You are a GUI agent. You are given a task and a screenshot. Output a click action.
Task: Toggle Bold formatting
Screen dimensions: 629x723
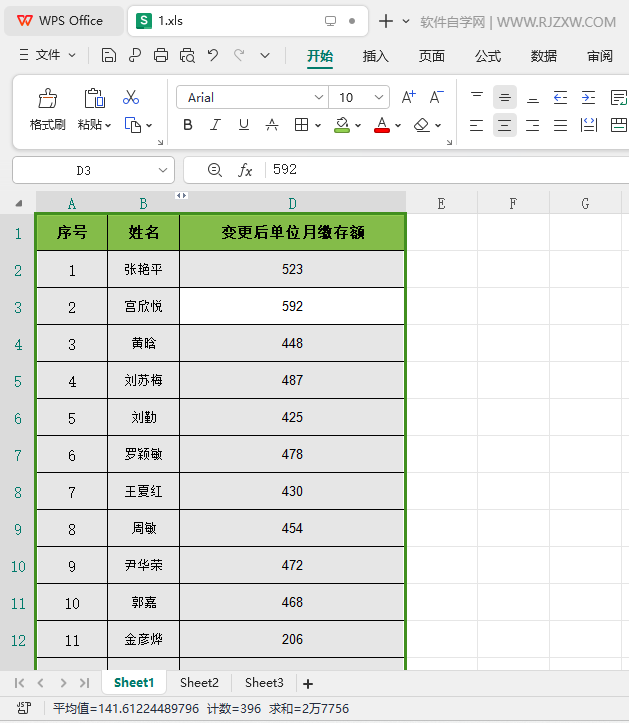click(x=188, y=125)
